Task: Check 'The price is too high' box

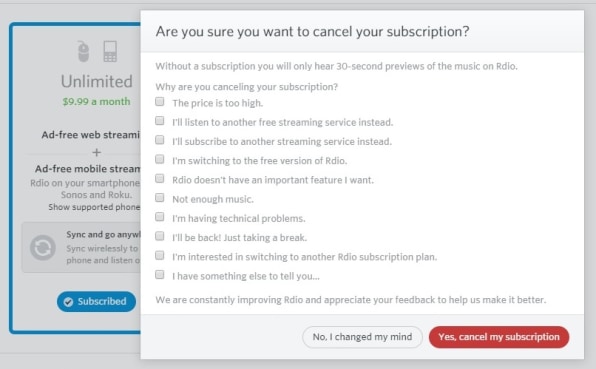Action: click(x=160, y=101)
